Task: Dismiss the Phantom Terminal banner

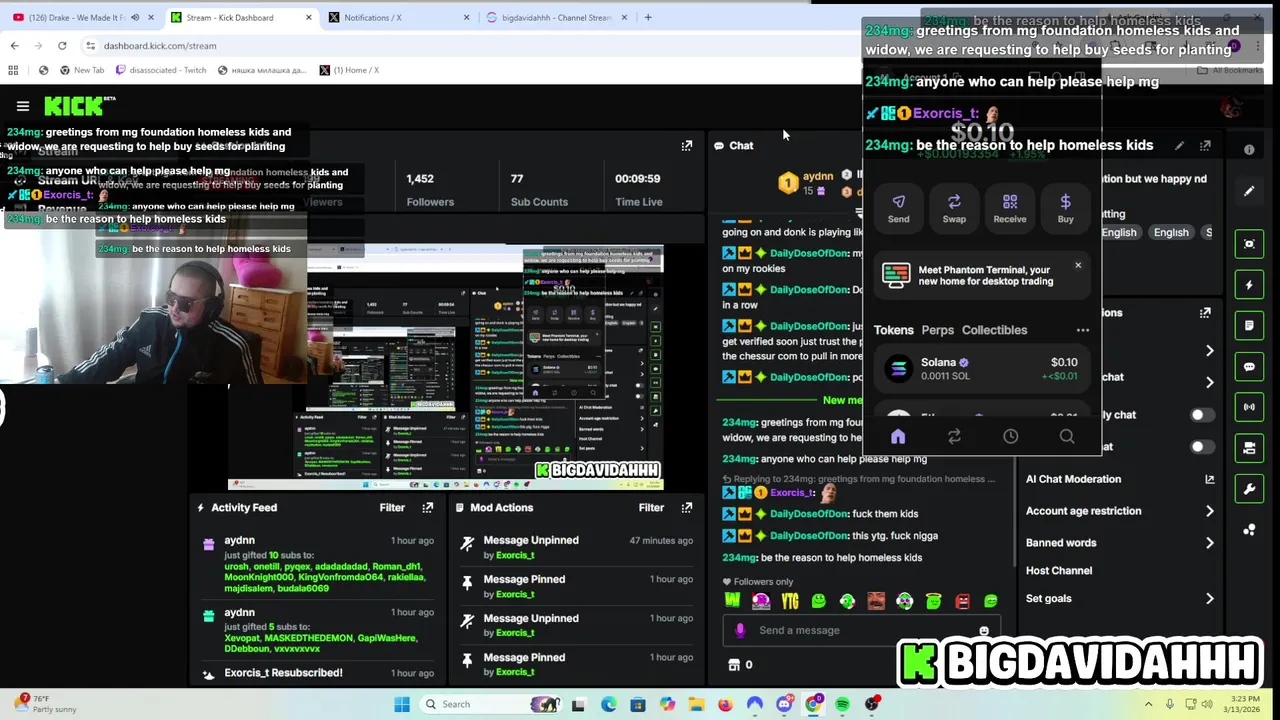Action: [1078, 265]
